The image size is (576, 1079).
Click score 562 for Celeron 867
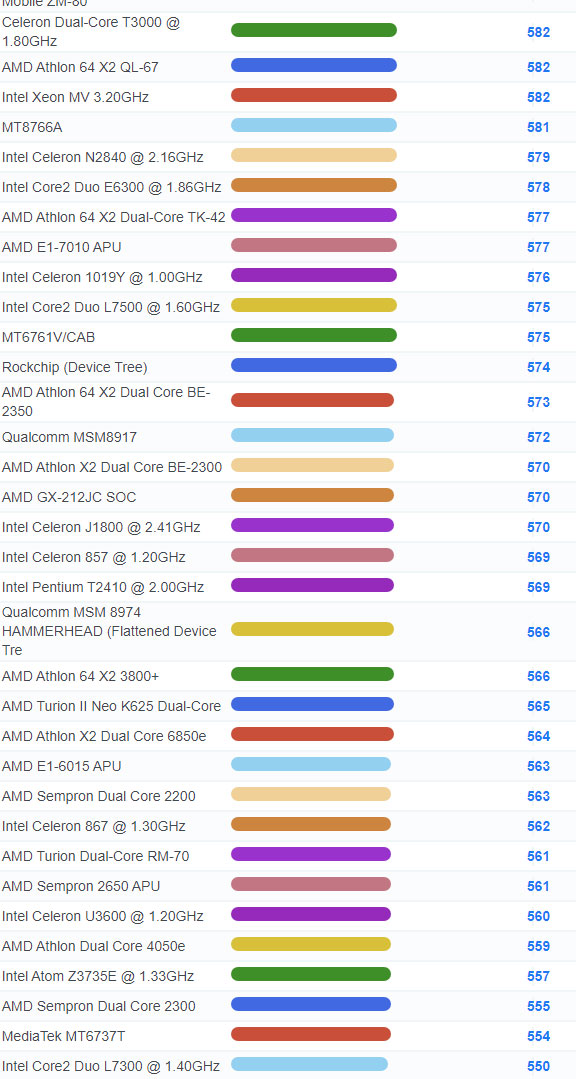pyautogui.click(x=538, y=826)
